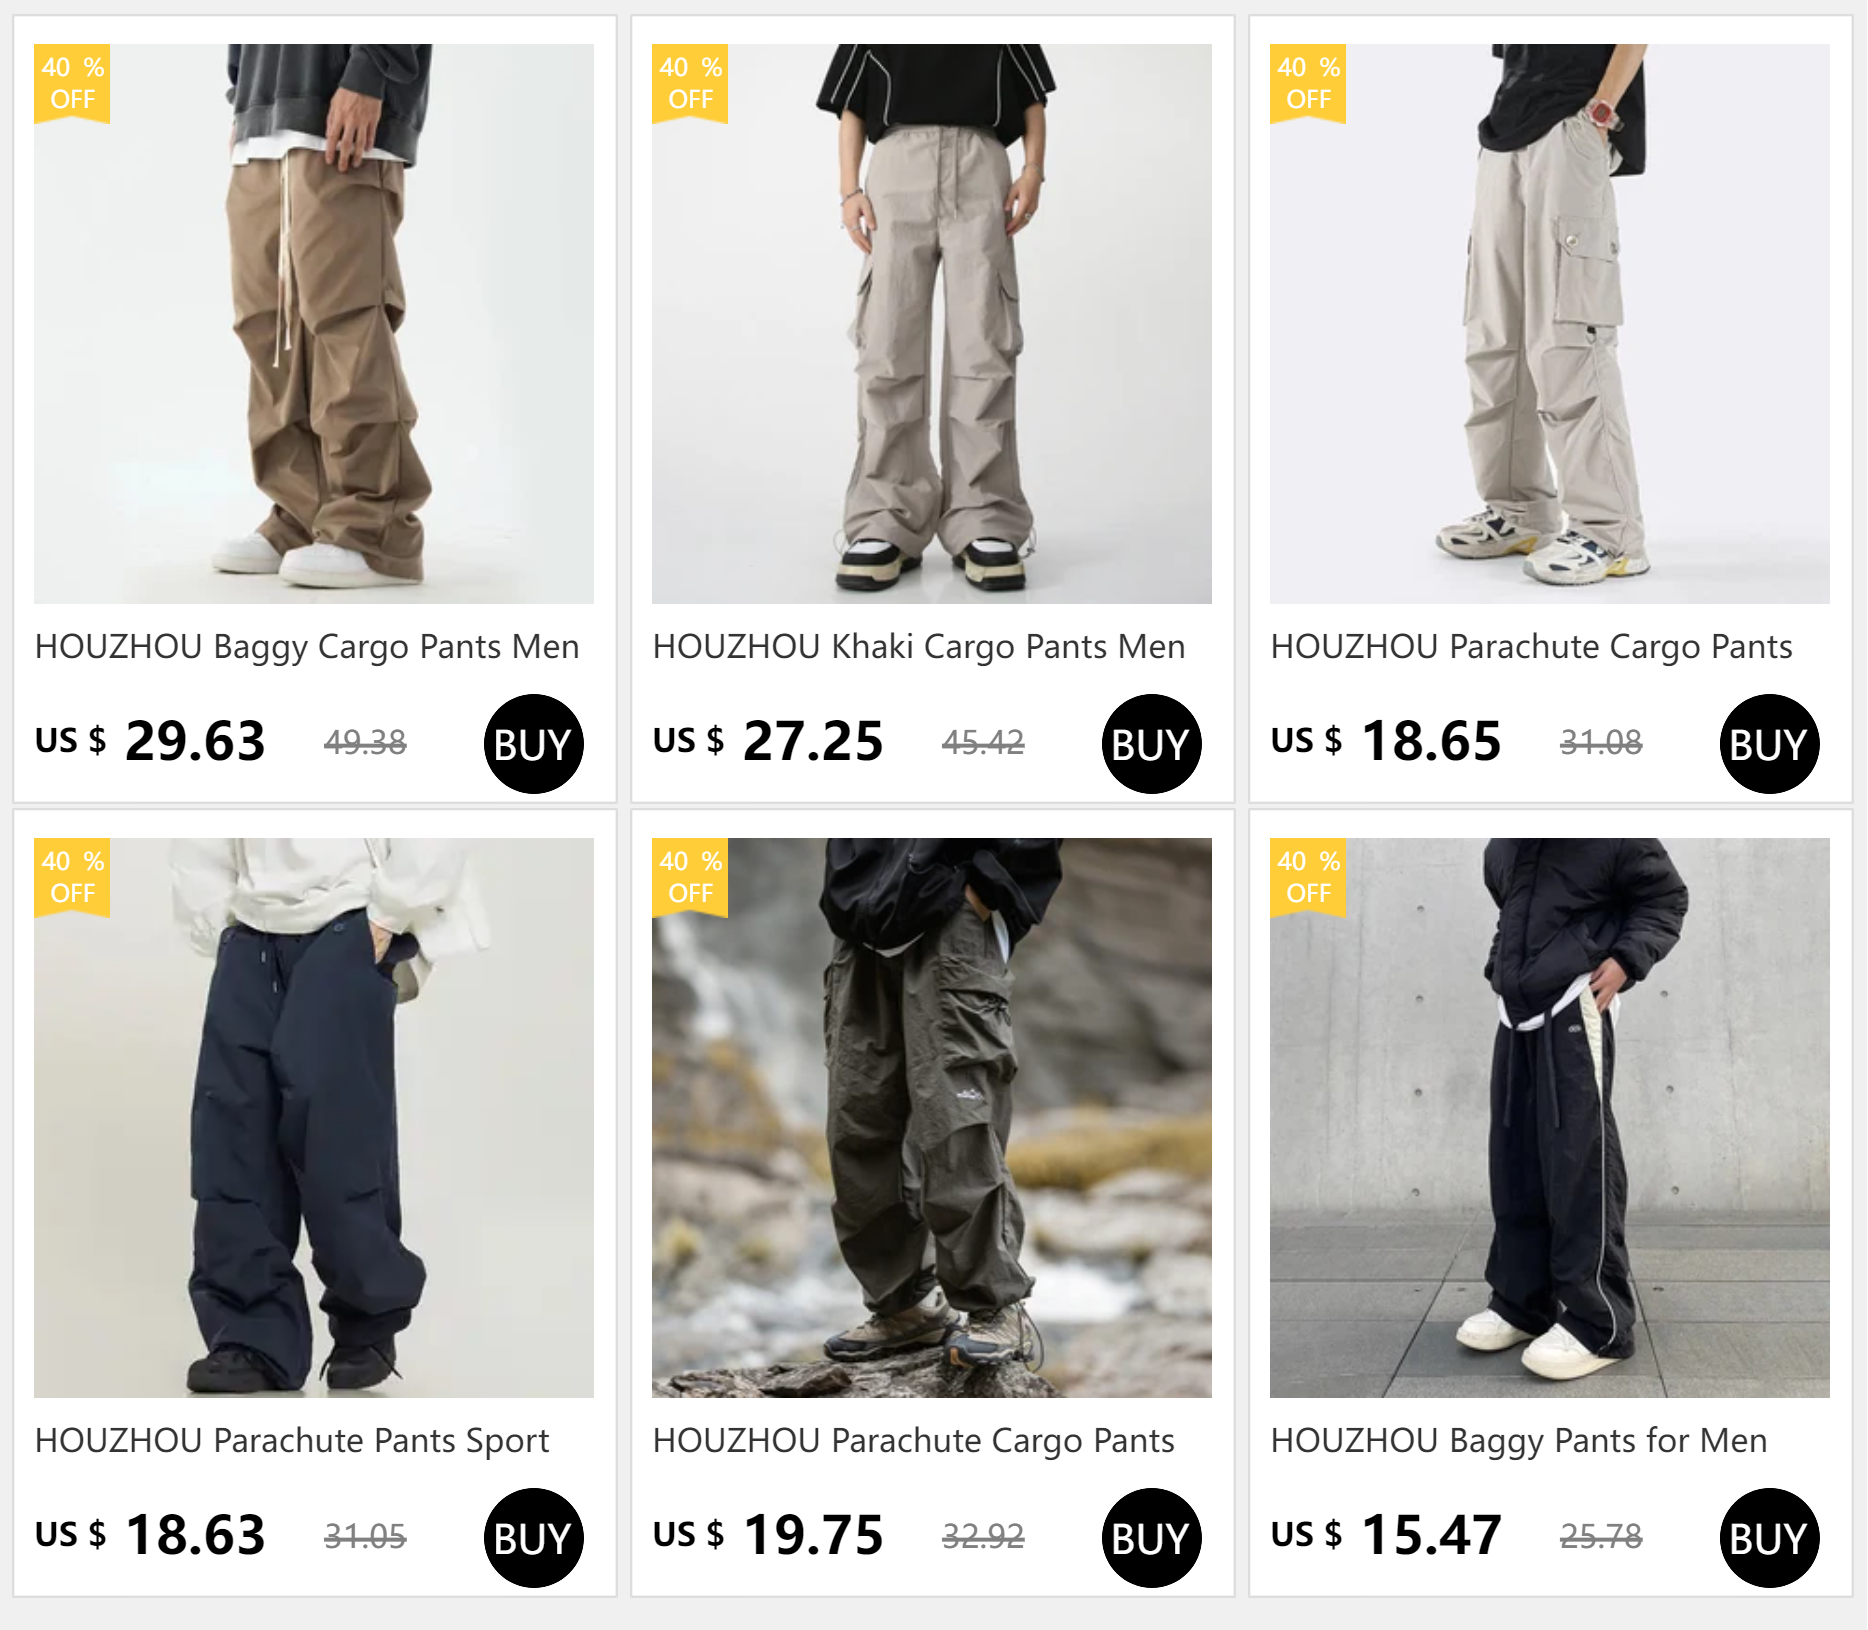Viewport: 1868px width, 1630px height.
Task: Click the US $ 15.47 price
Action: 1386,1535
